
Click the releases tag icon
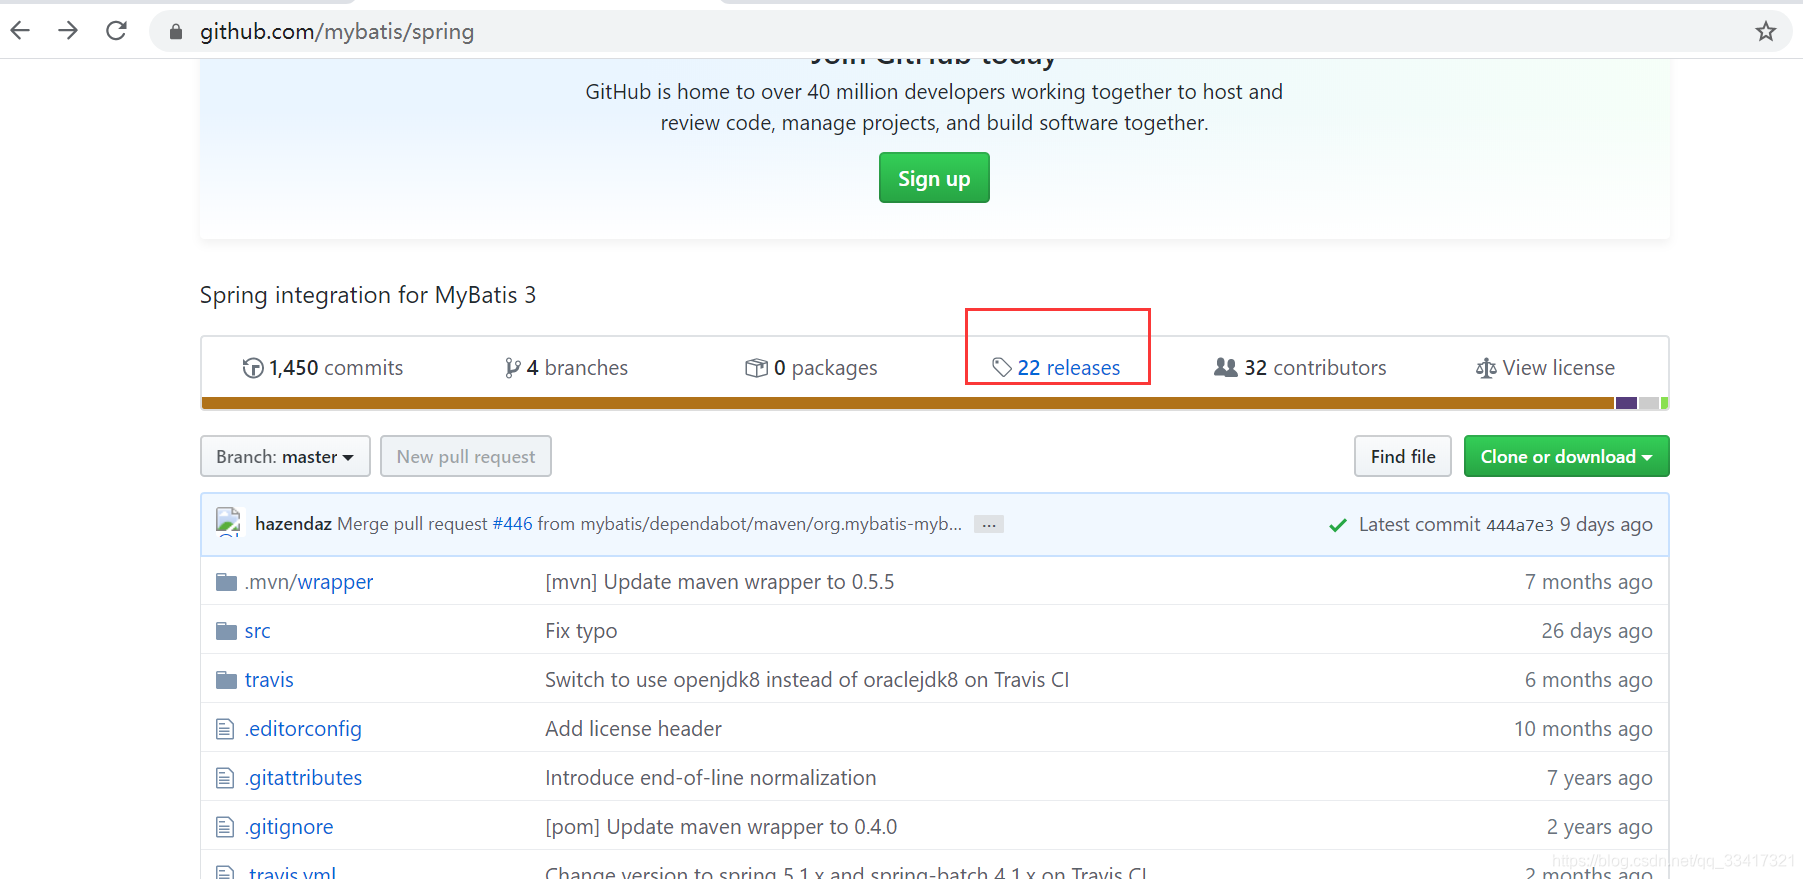[1002, 368]
